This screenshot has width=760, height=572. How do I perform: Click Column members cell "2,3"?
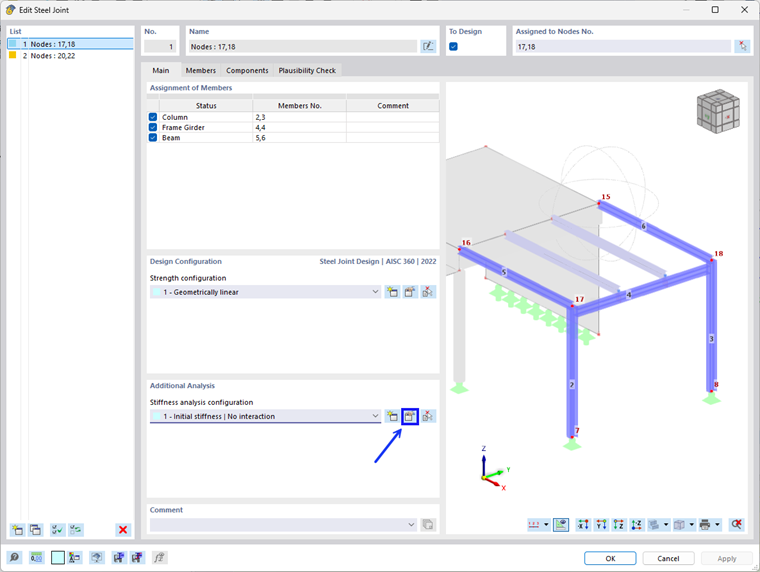[x=300, y=117]
